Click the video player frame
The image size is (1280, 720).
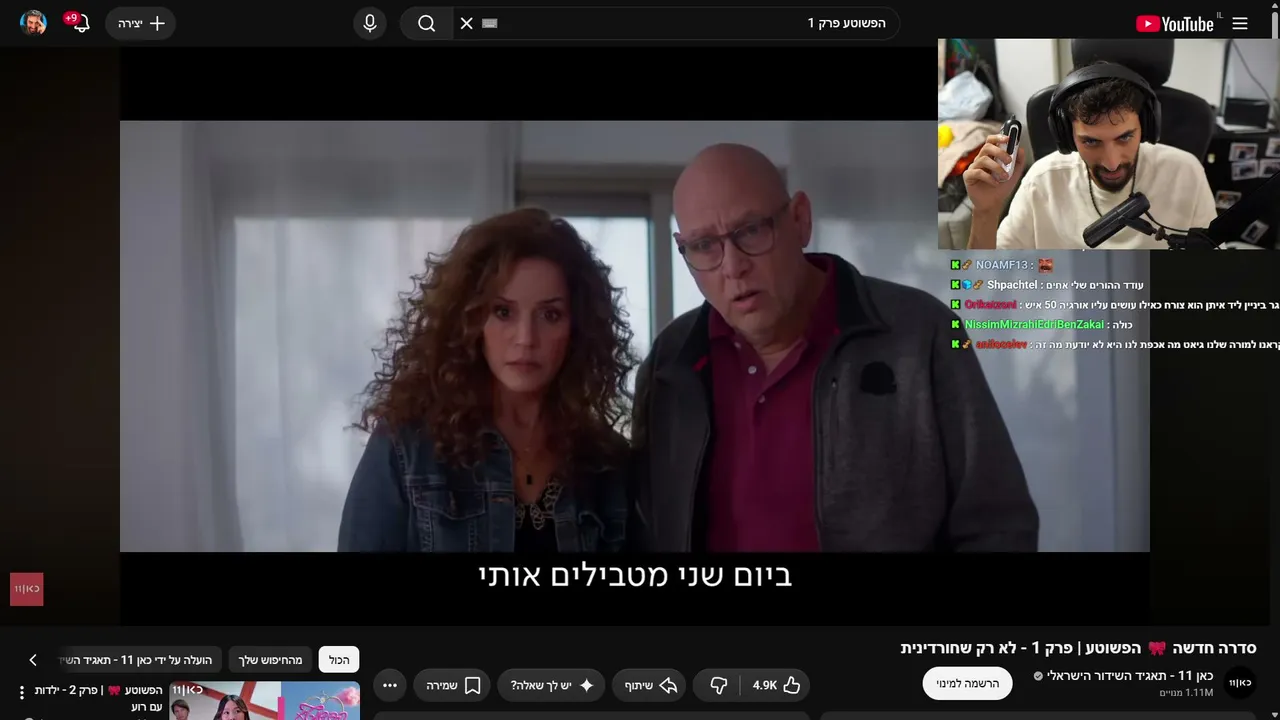(635, 336)
